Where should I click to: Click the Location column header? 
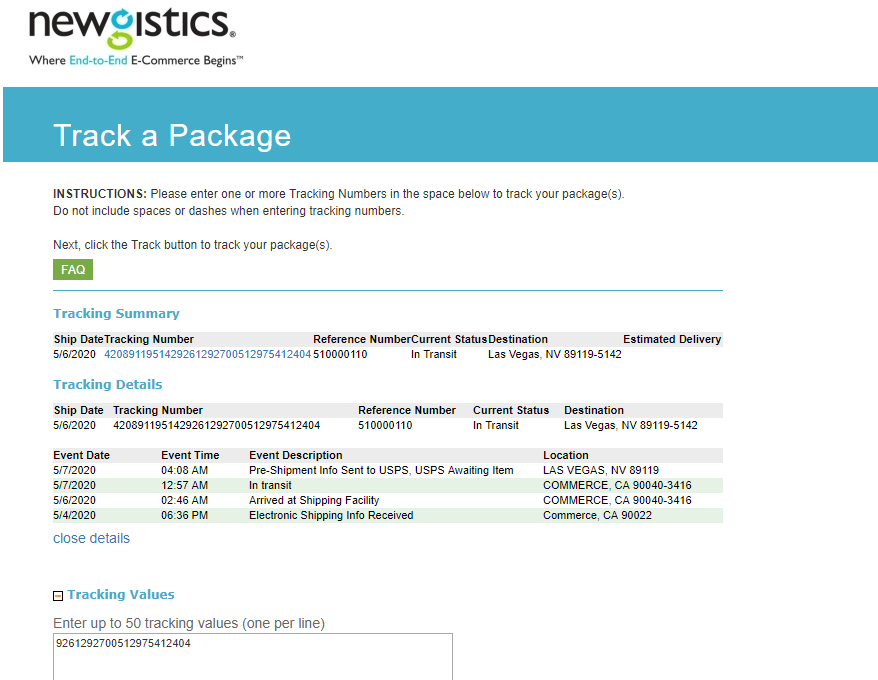tap(566, 455)
